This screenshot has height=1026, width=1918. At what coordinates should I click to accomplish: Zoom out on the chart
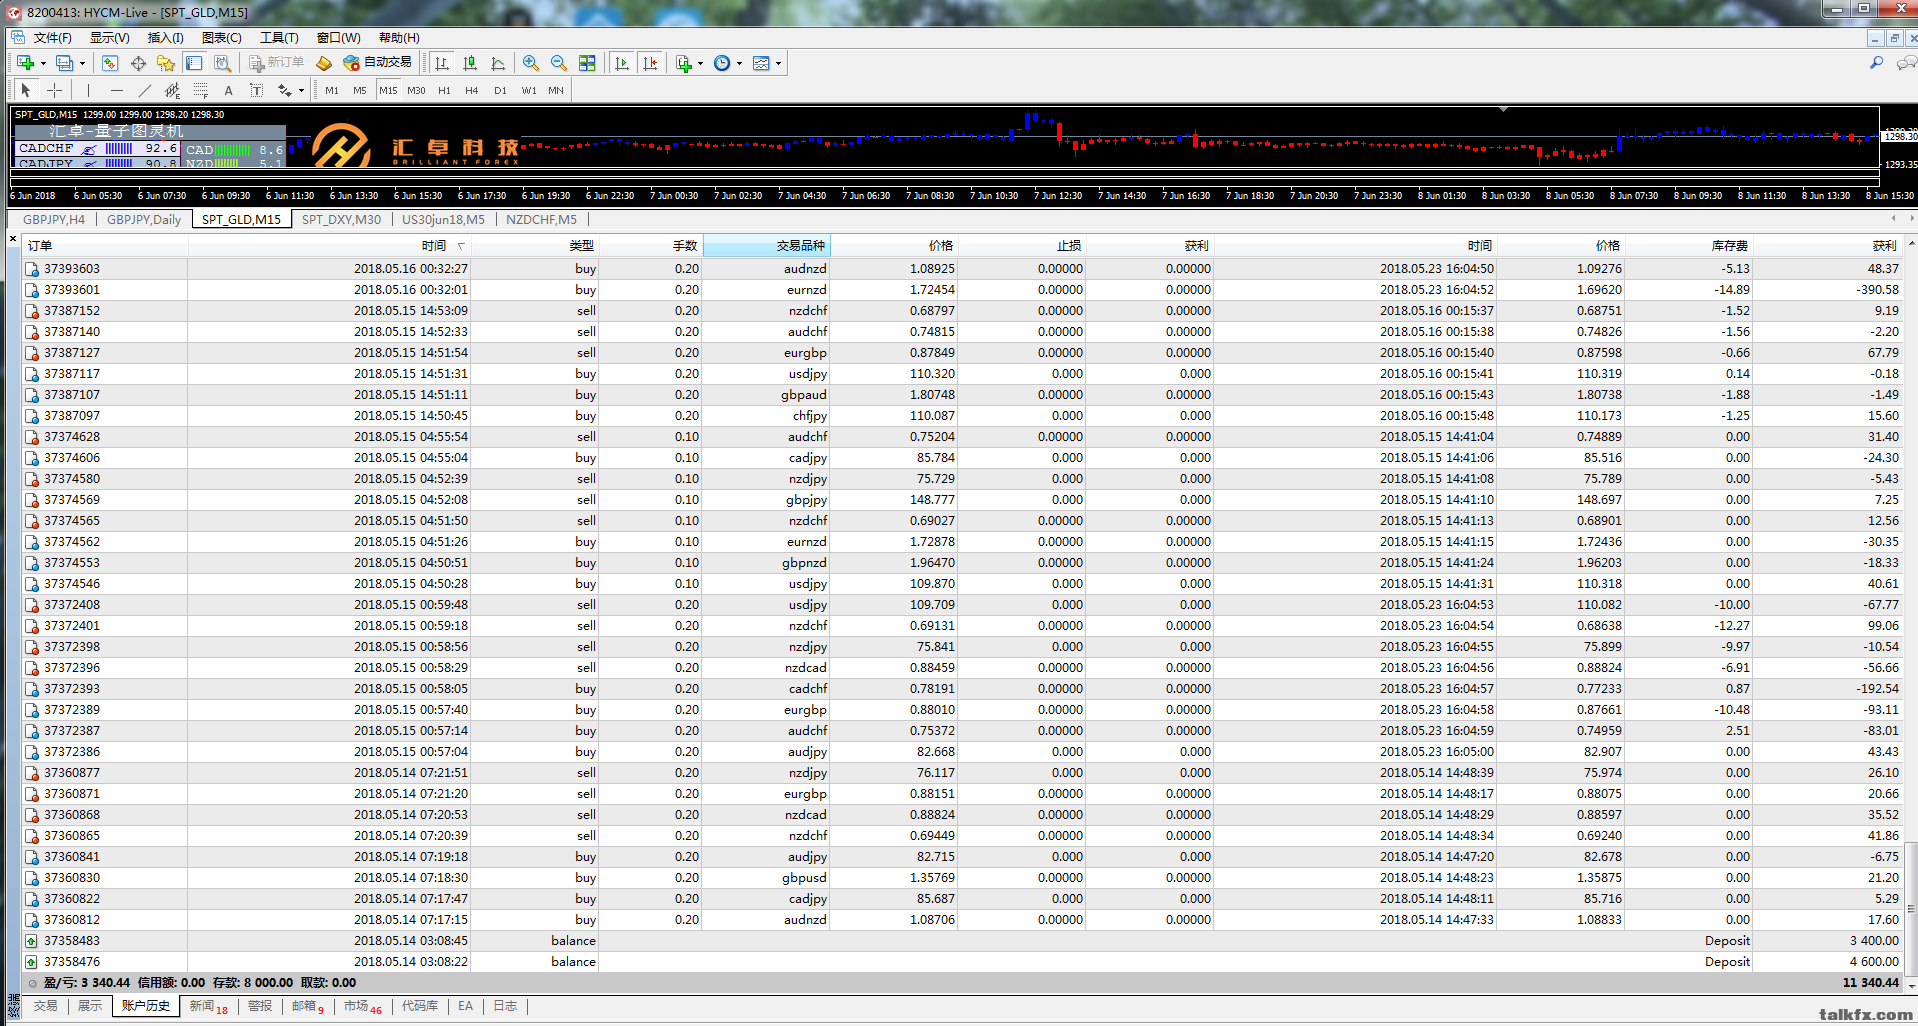coord(559,63)
